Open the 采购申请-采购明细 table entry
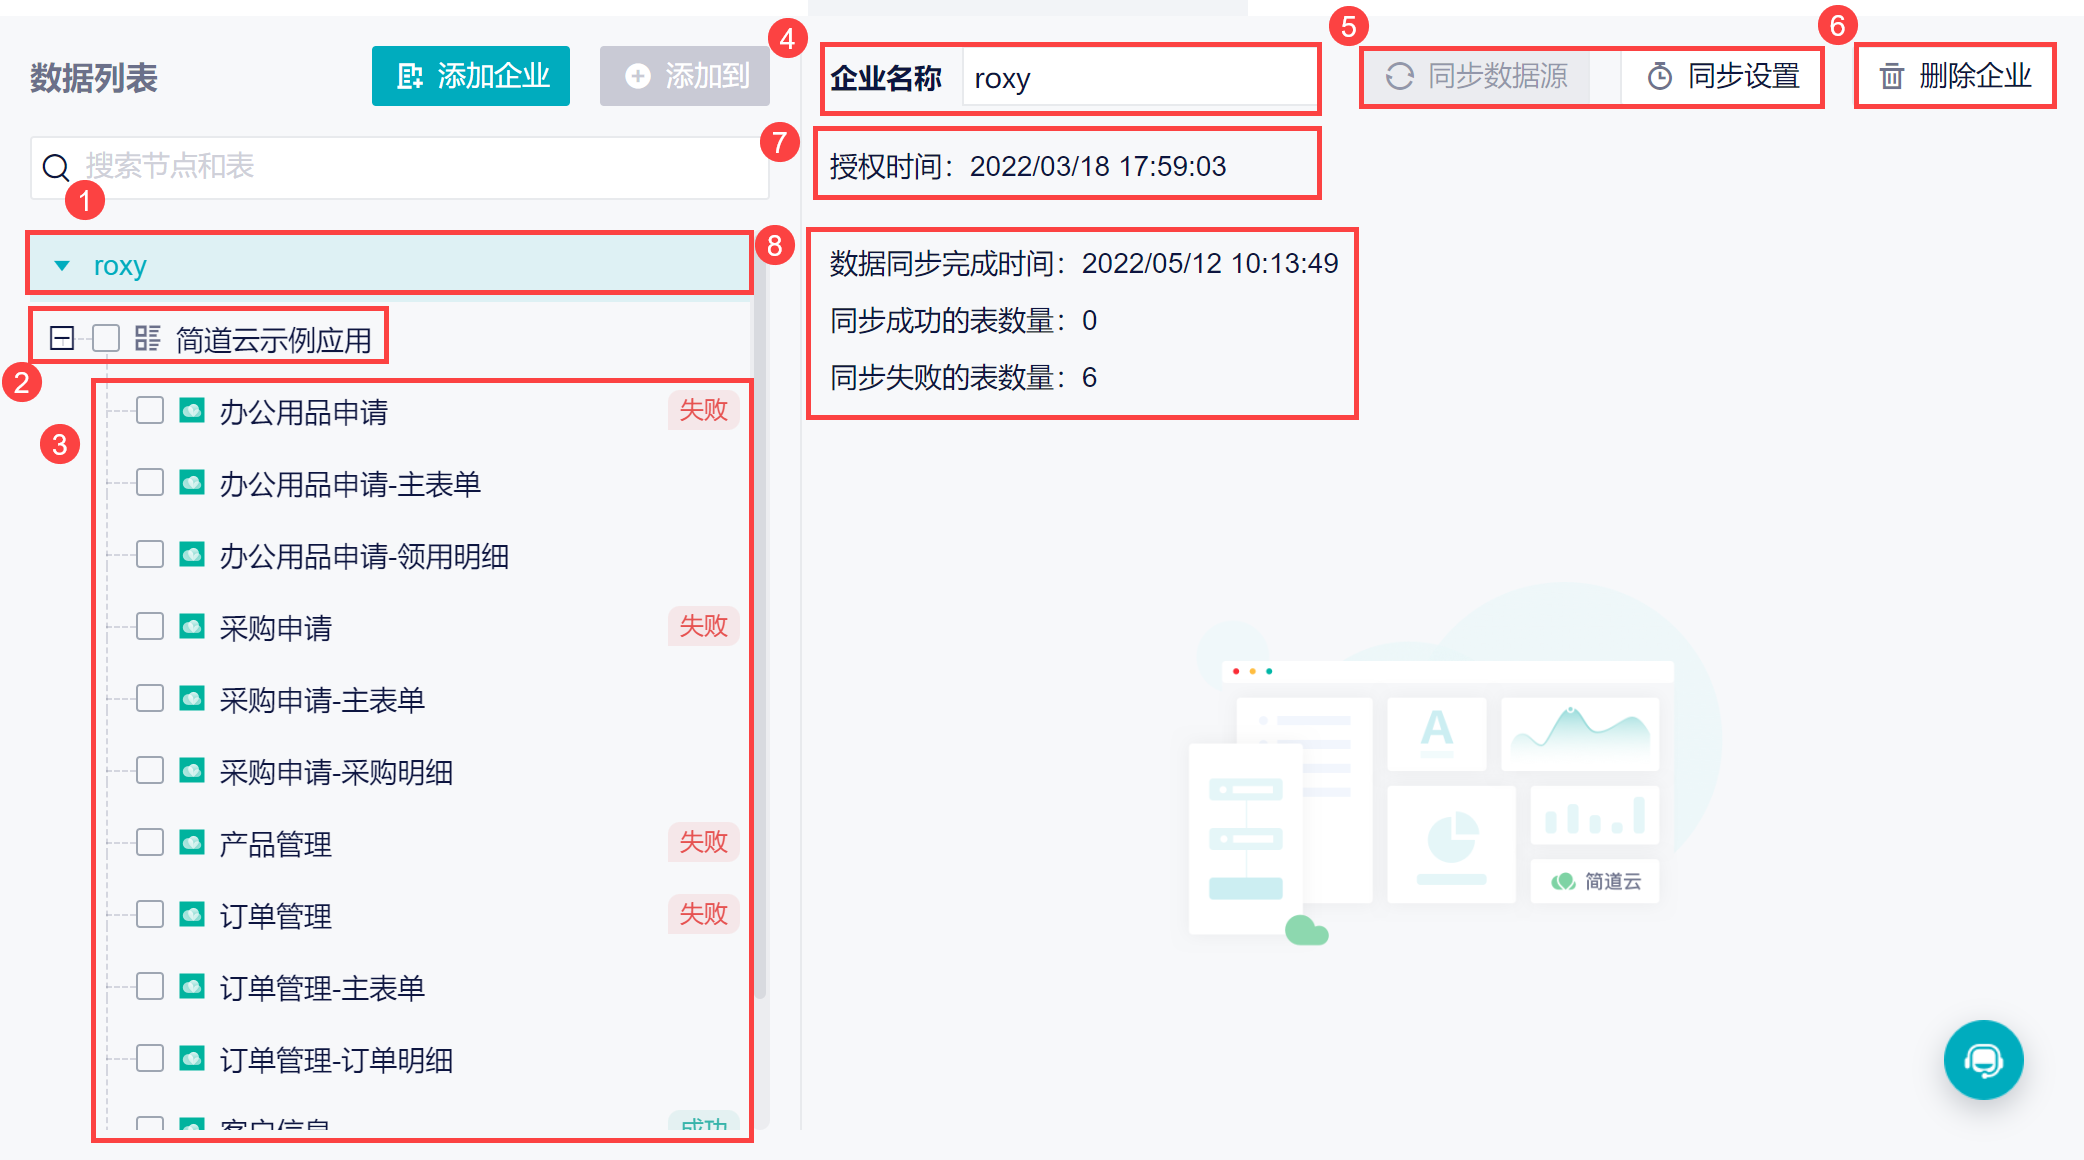2084x1160 pixels. point(336,772)
